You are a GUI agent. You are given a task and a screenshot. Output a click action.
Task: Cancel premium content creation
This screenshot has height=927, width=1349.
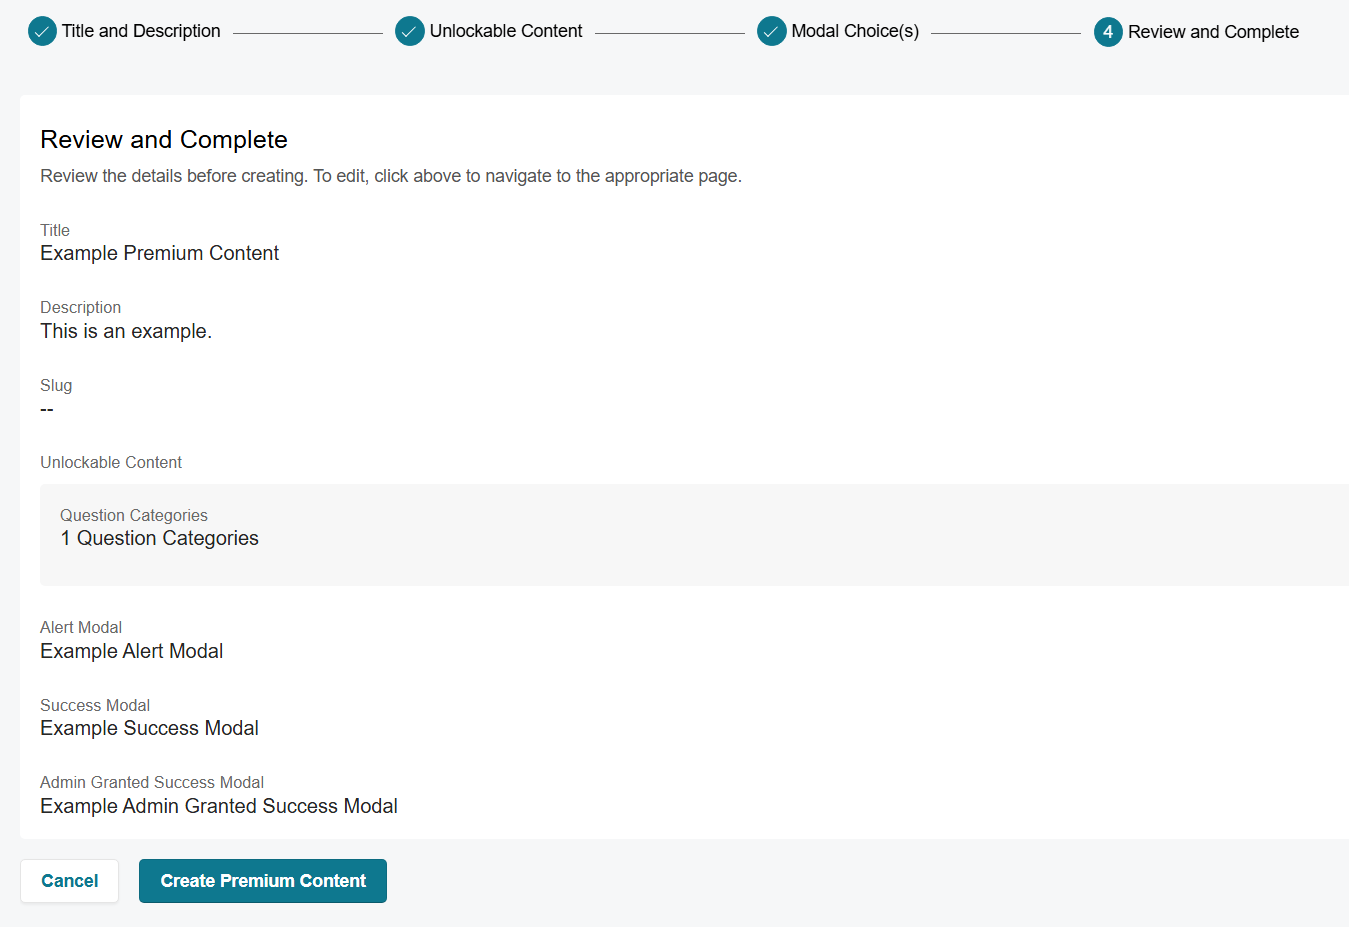tap(70, 881)
